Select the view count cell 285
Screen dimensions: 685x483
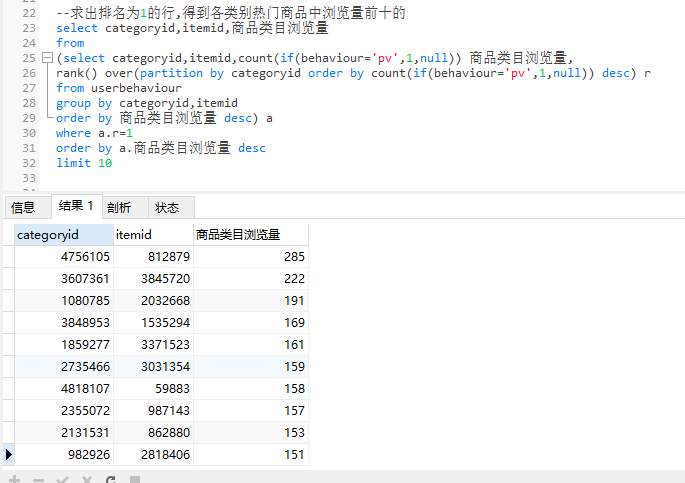click(x=251, y=257)
